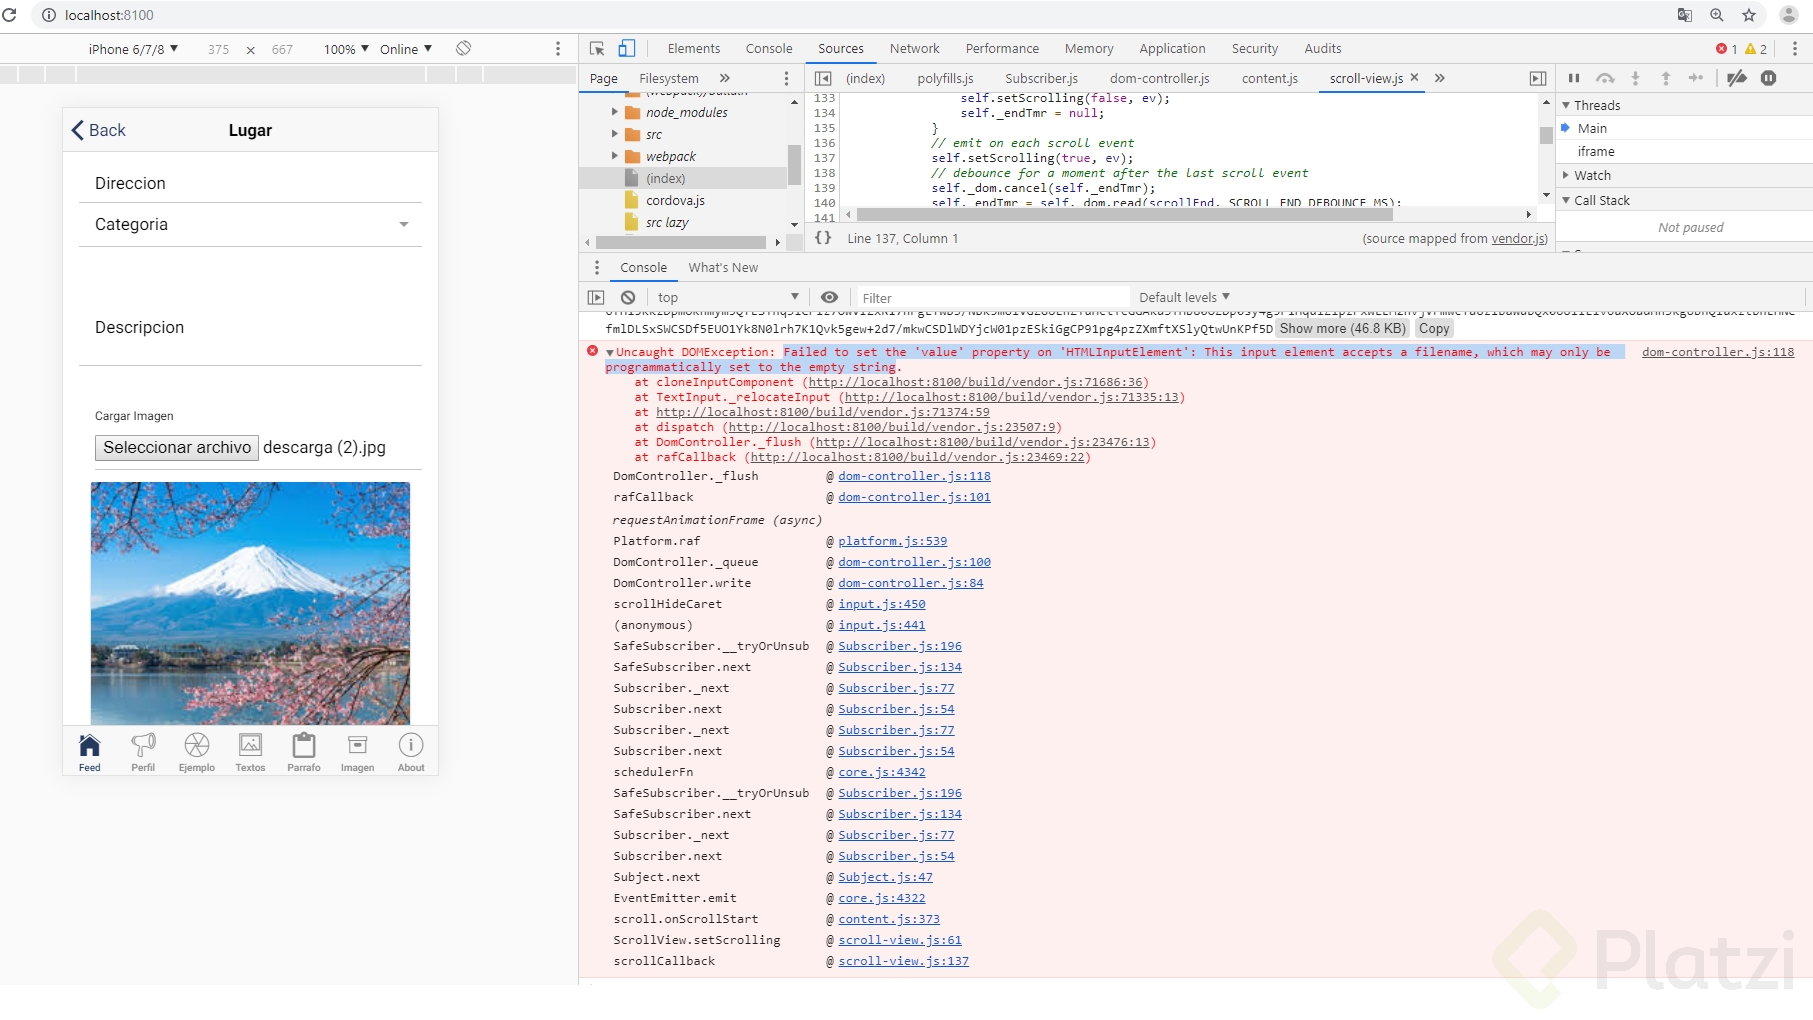Click the inspect element picker icon
Viewport: 1813px width, 1020px height.
(597, 49)
